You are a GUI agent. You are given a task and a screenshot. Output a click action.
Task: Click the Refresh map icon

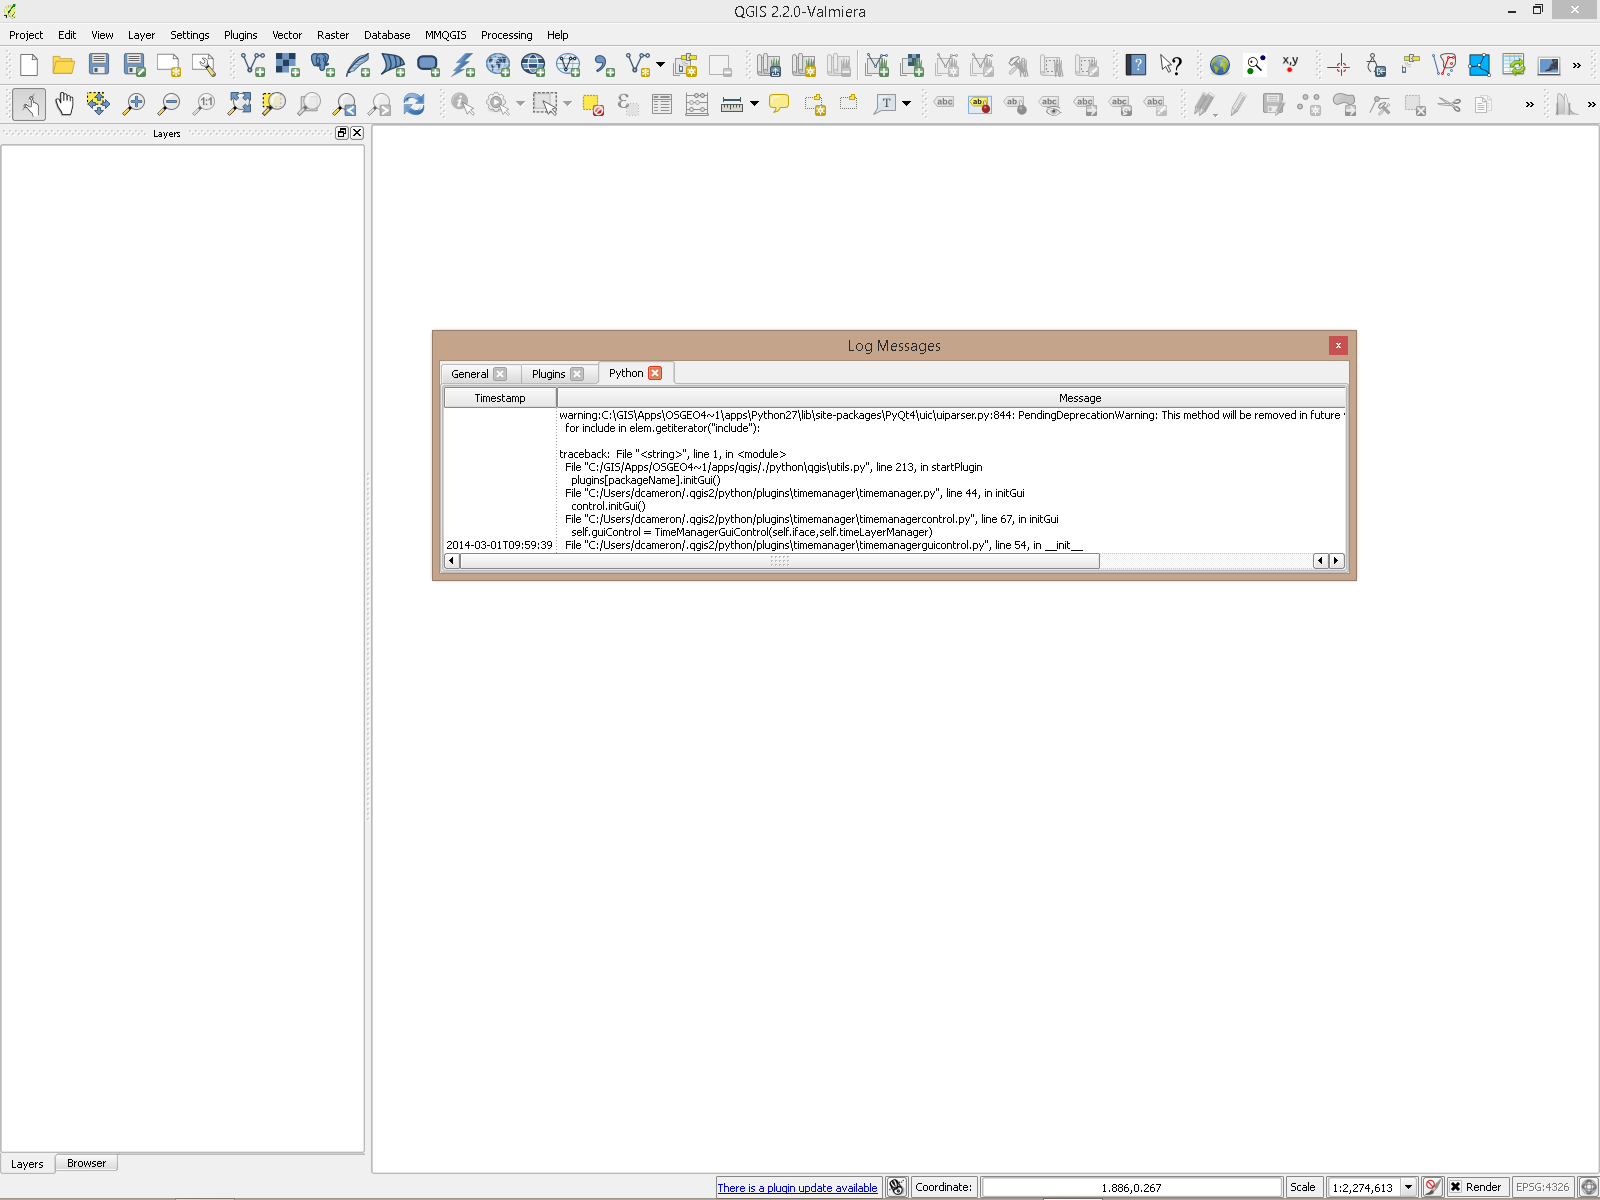pos(414,104)
